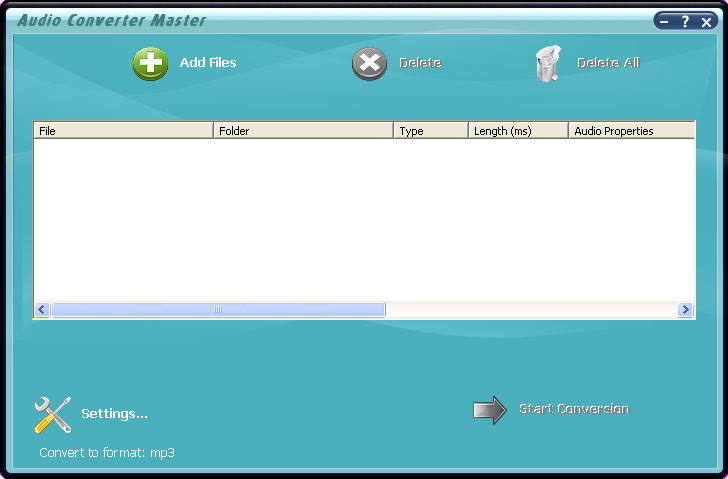Screen dimensions: 728x479
Task: Click the trash can Delete All icon
Action: pyautogui.click(x=548, y=64)
